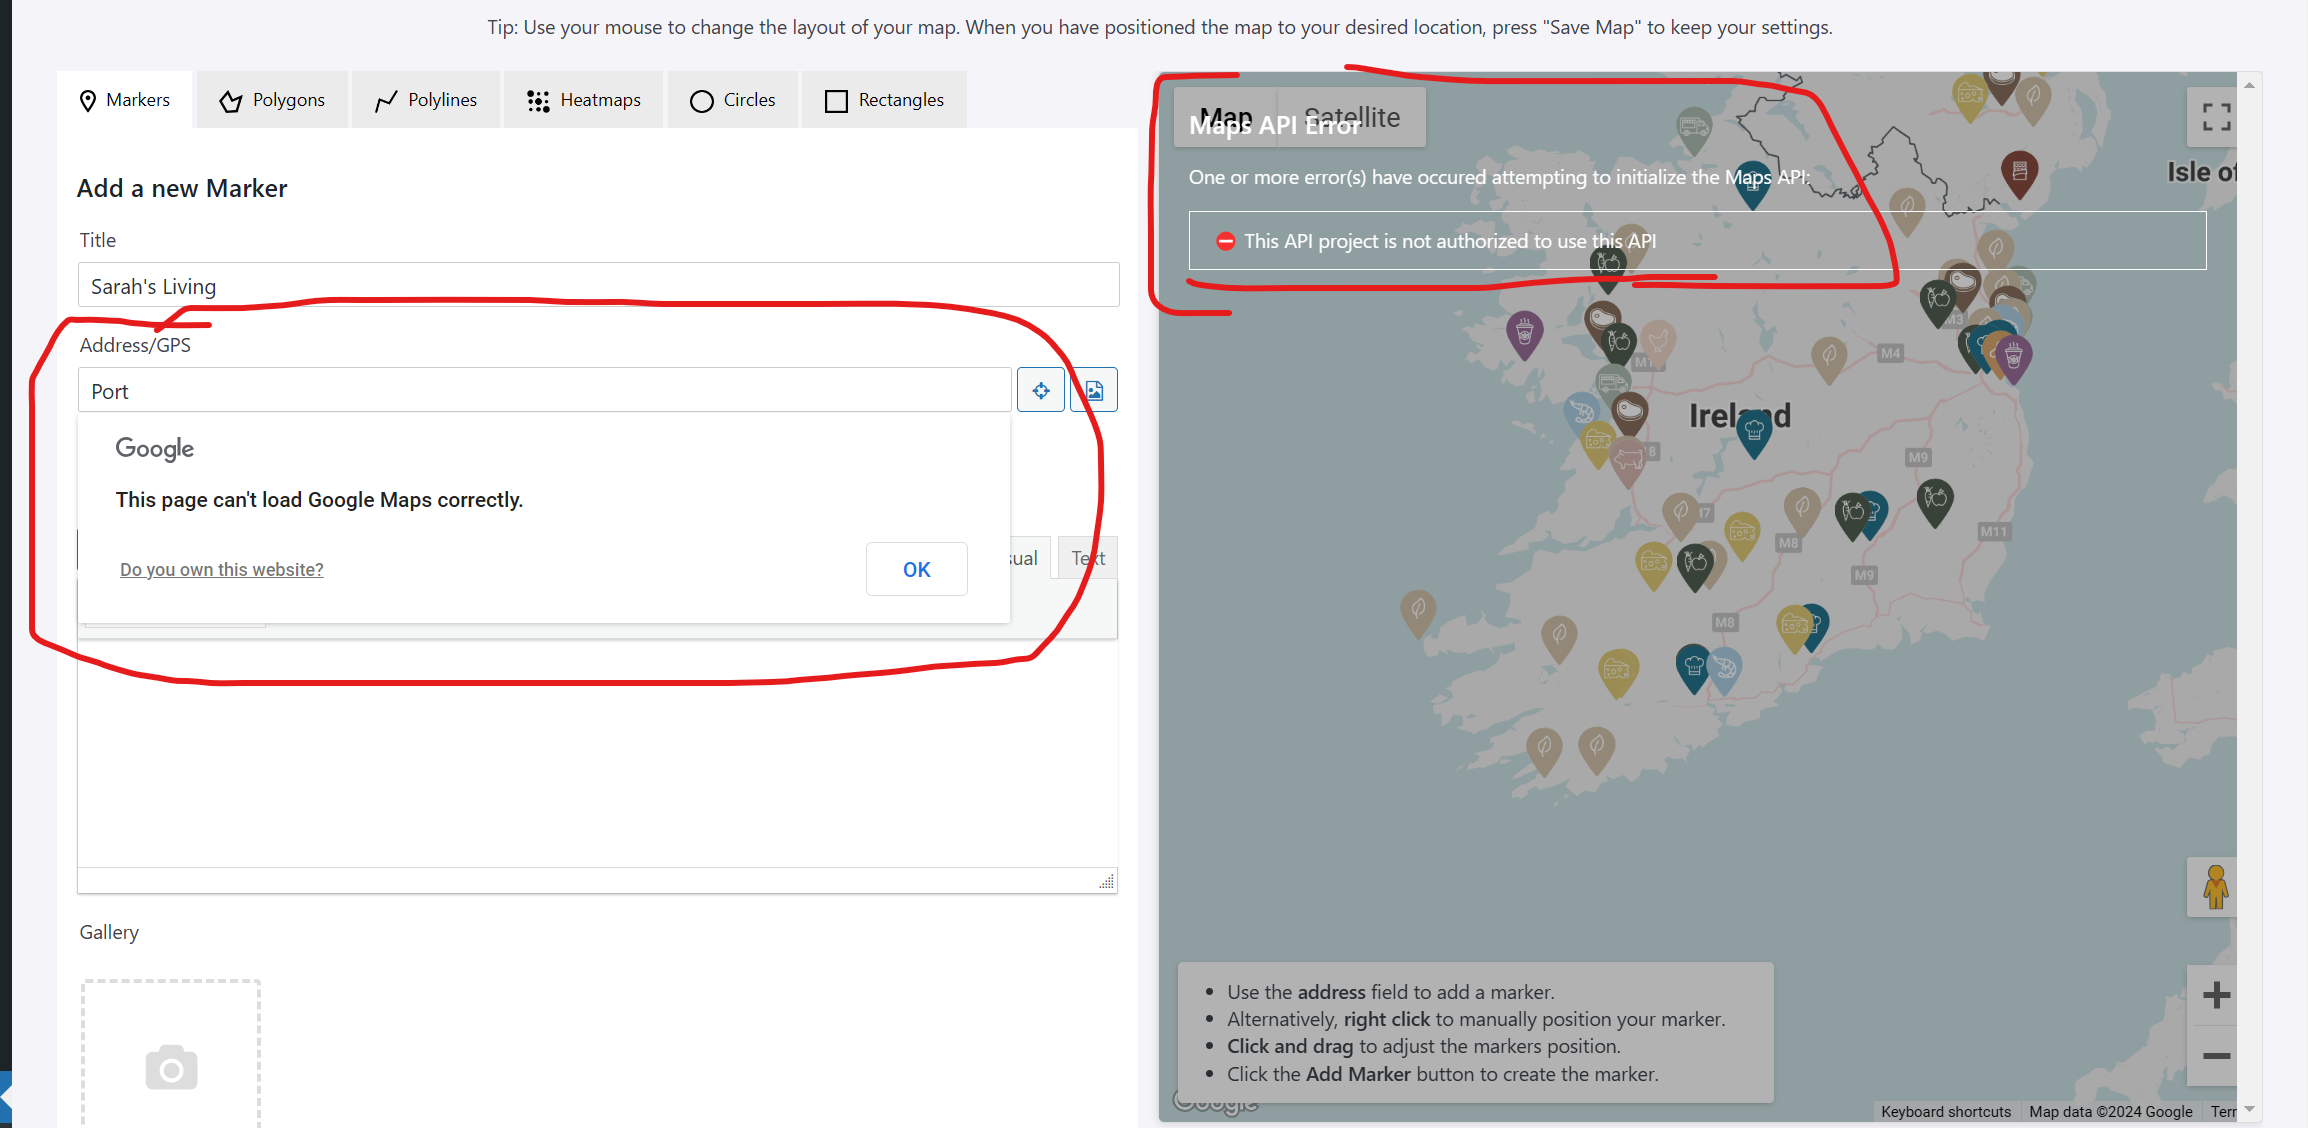Screen dimensions: 2308x1128
Task: Click the pink pig map marker
Action: coord(1629,460)
